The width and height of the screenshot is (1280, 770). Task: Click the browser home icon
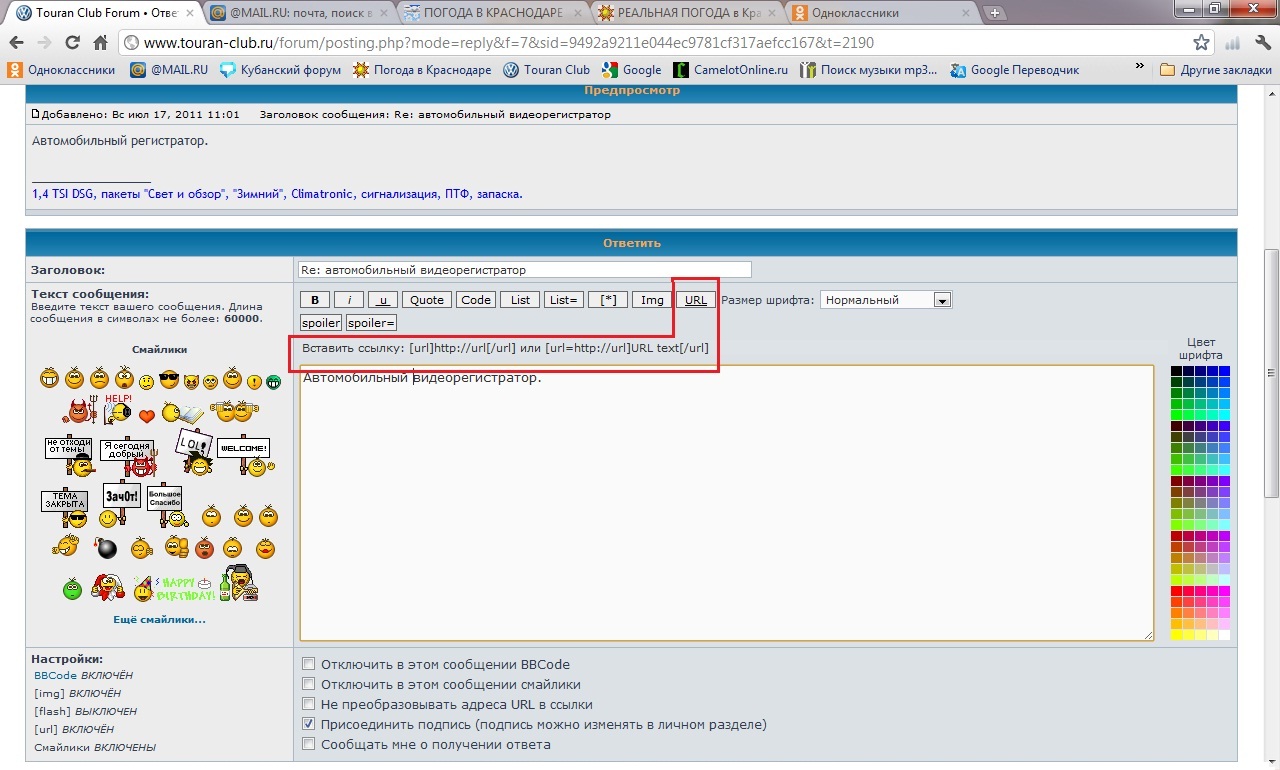[x=100, y=43]
